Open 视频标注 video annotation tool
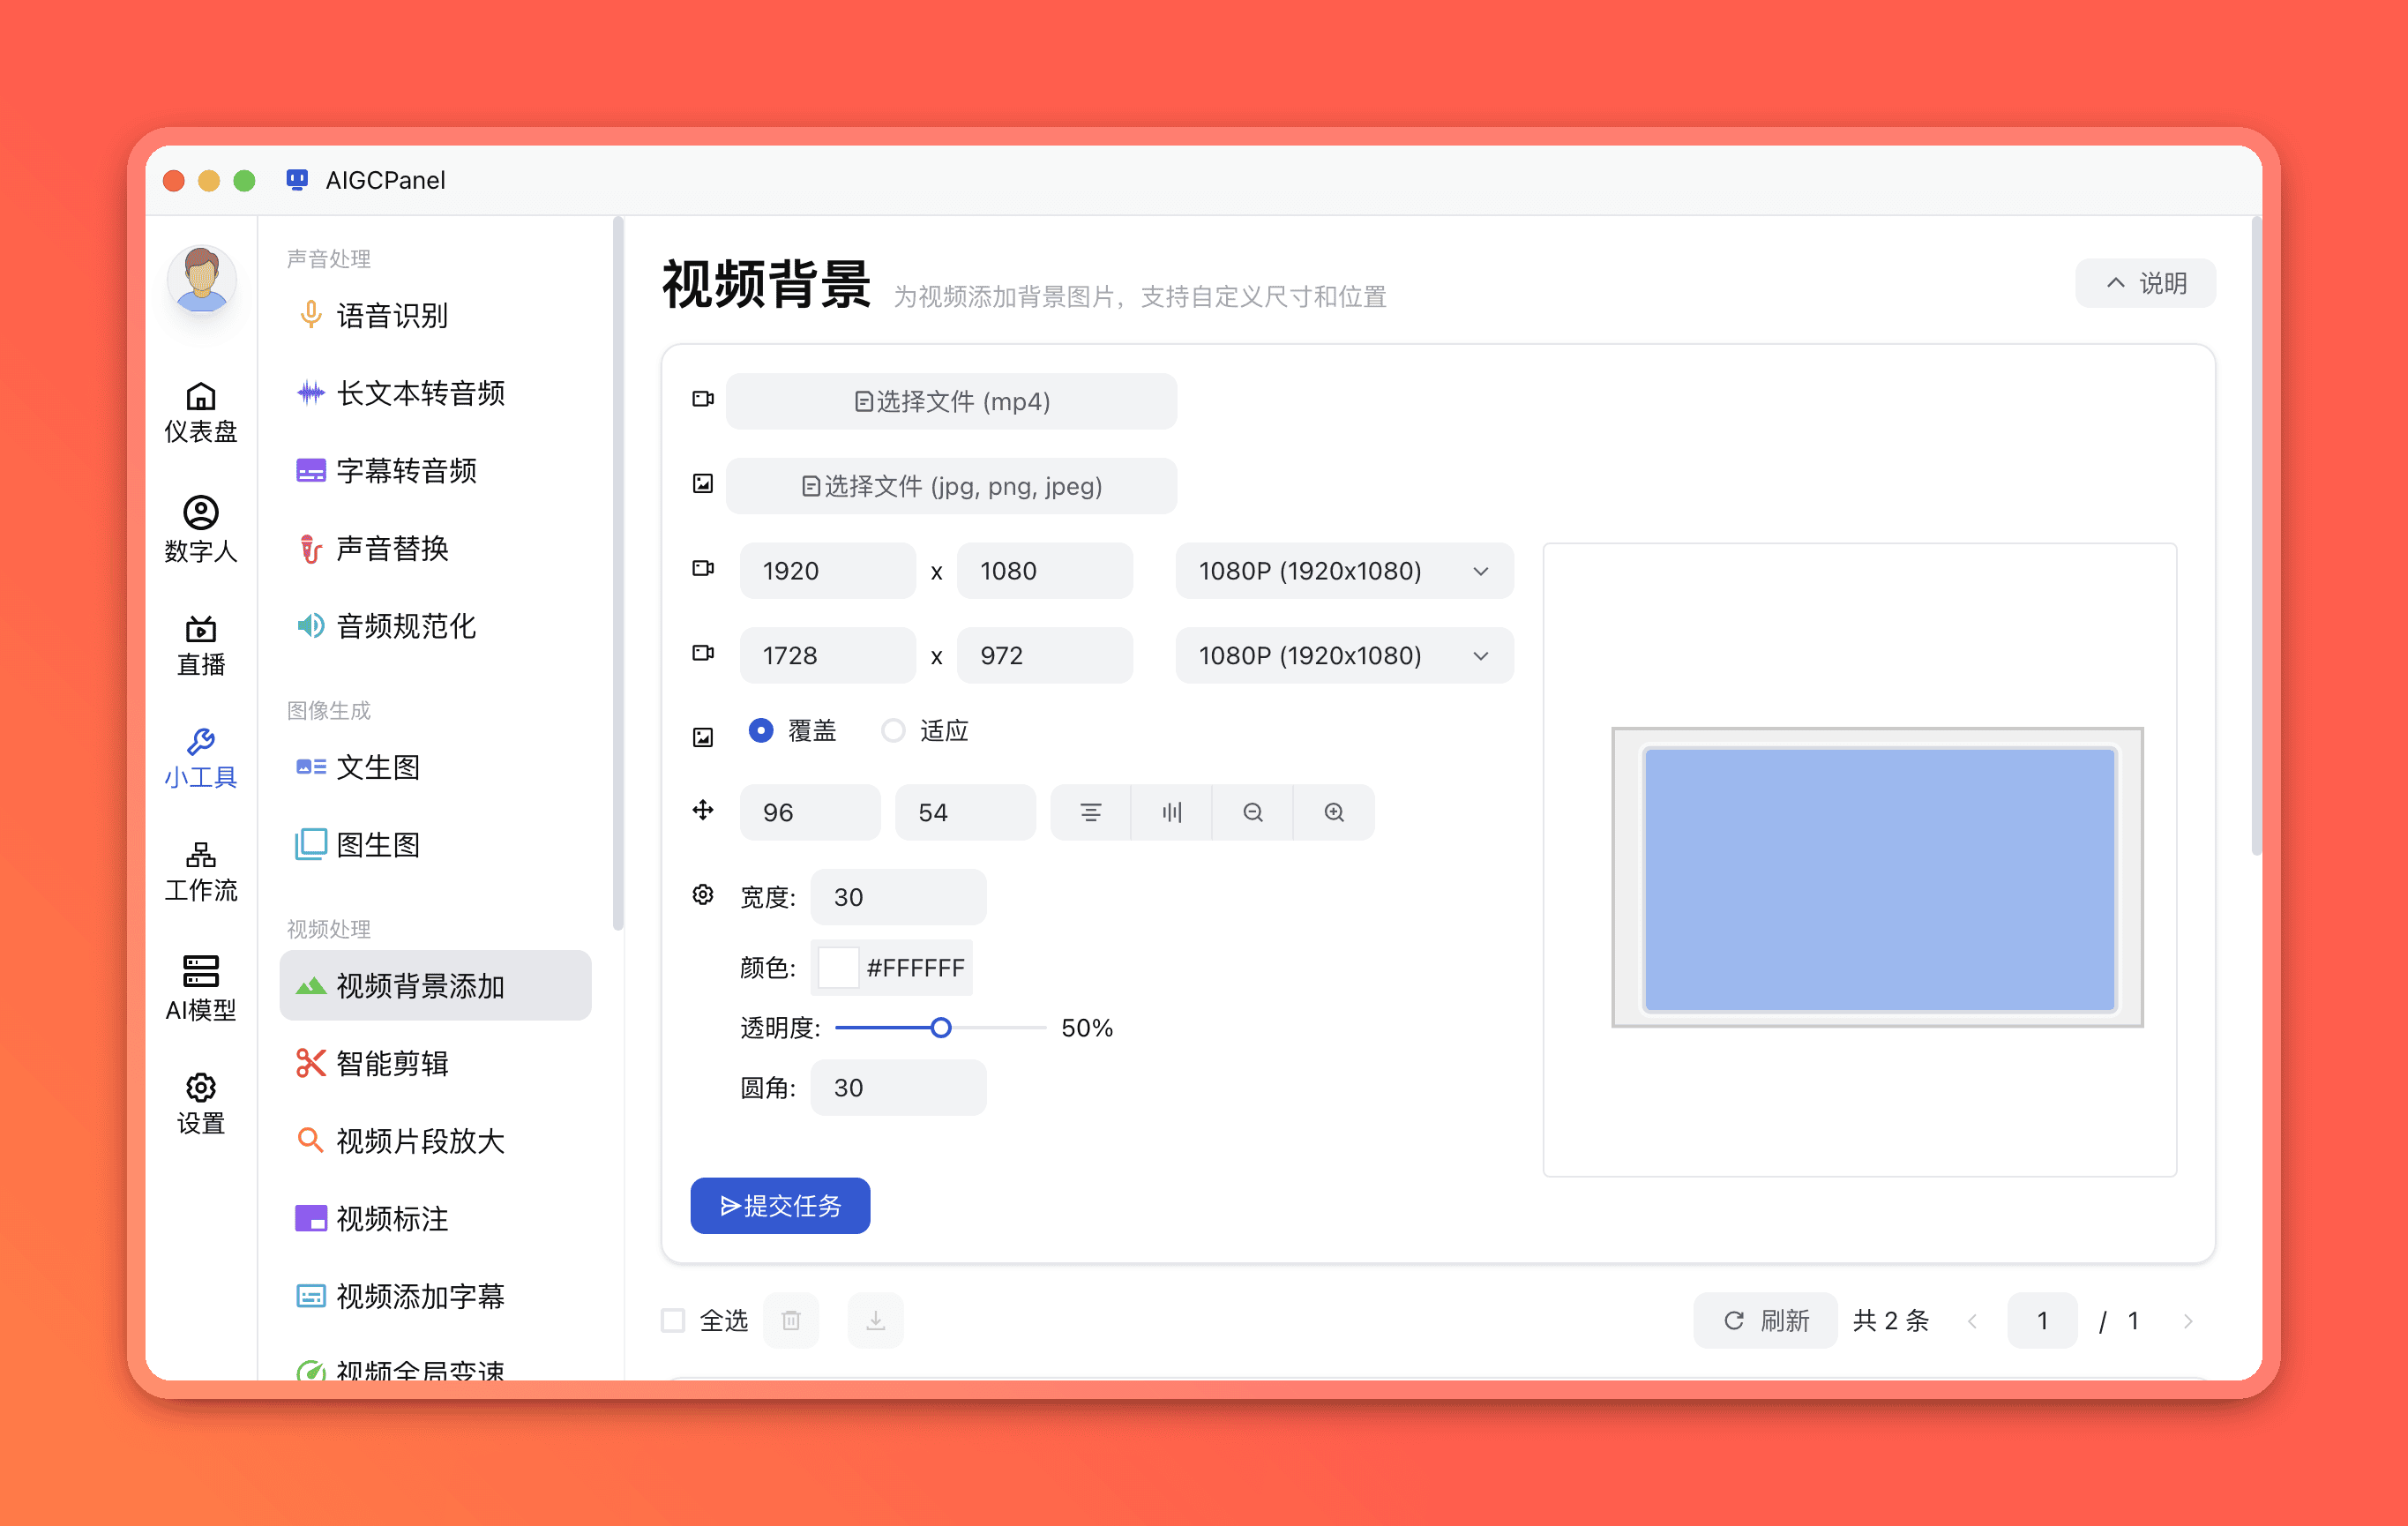The height and width of the screenshot is (1526, 2408). click(436, 1218)
